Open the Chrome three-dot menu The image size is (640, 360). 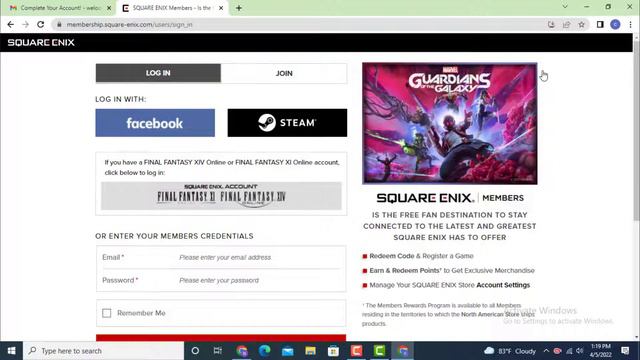[631, 24]
